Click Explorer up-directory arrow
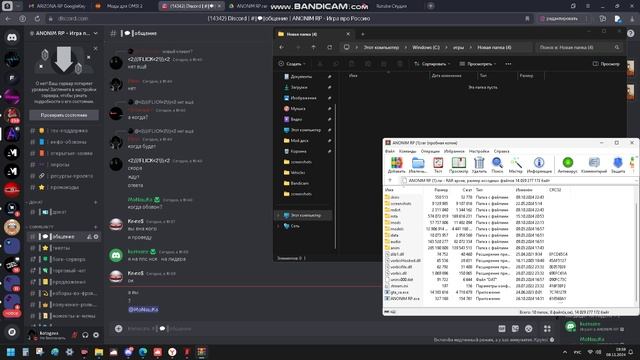The image size is (640, 360). coord(313,47)
